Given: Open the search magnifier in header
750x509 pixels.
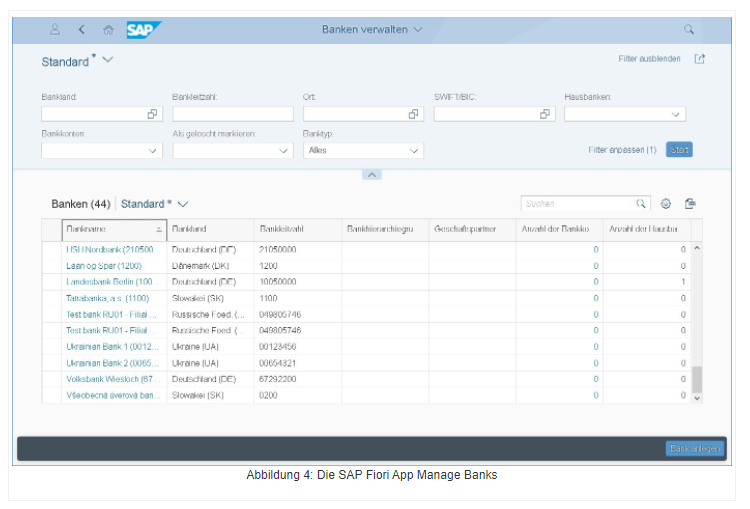Looking at the screenshot, I should pos(688,30).
